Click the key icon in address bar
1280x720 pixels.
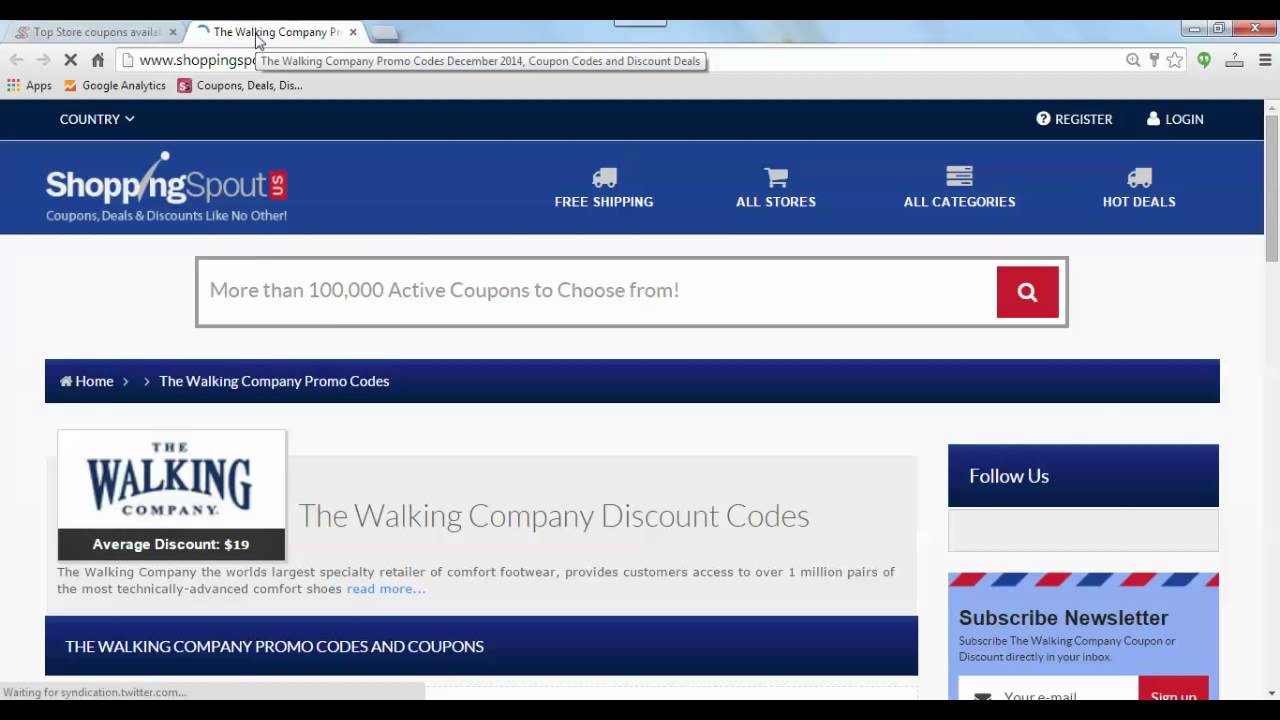pyautogui.click(x=1154, y=60)
